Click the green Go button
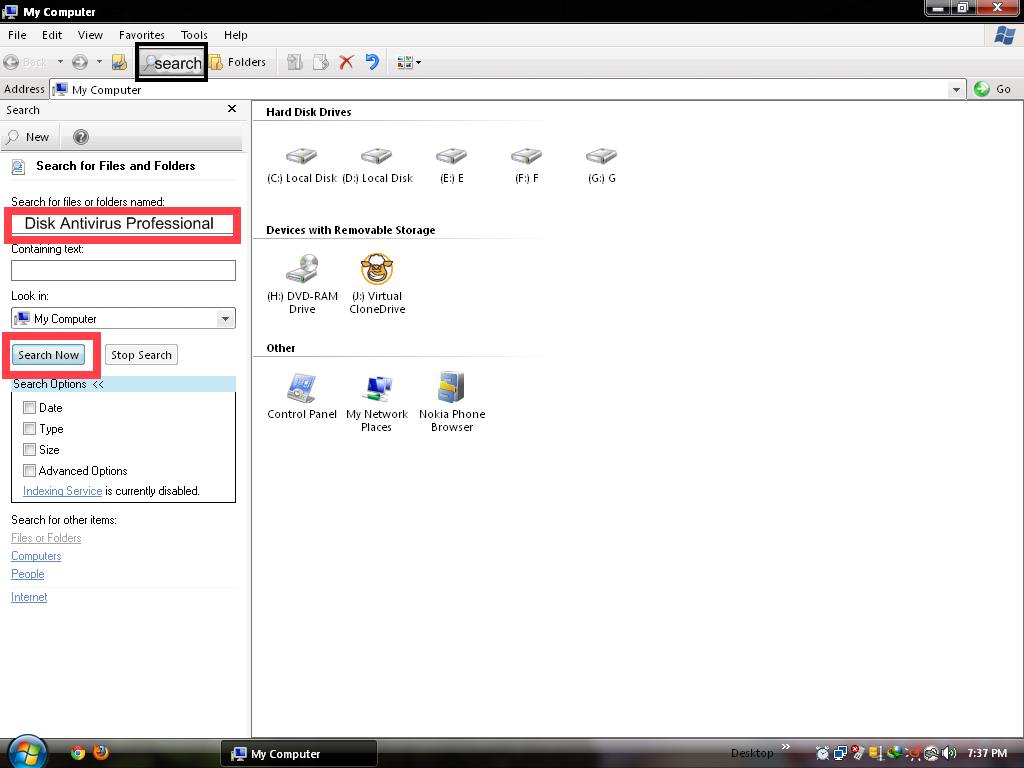This screenshot has height=768, width=1024. click(993, 89)
